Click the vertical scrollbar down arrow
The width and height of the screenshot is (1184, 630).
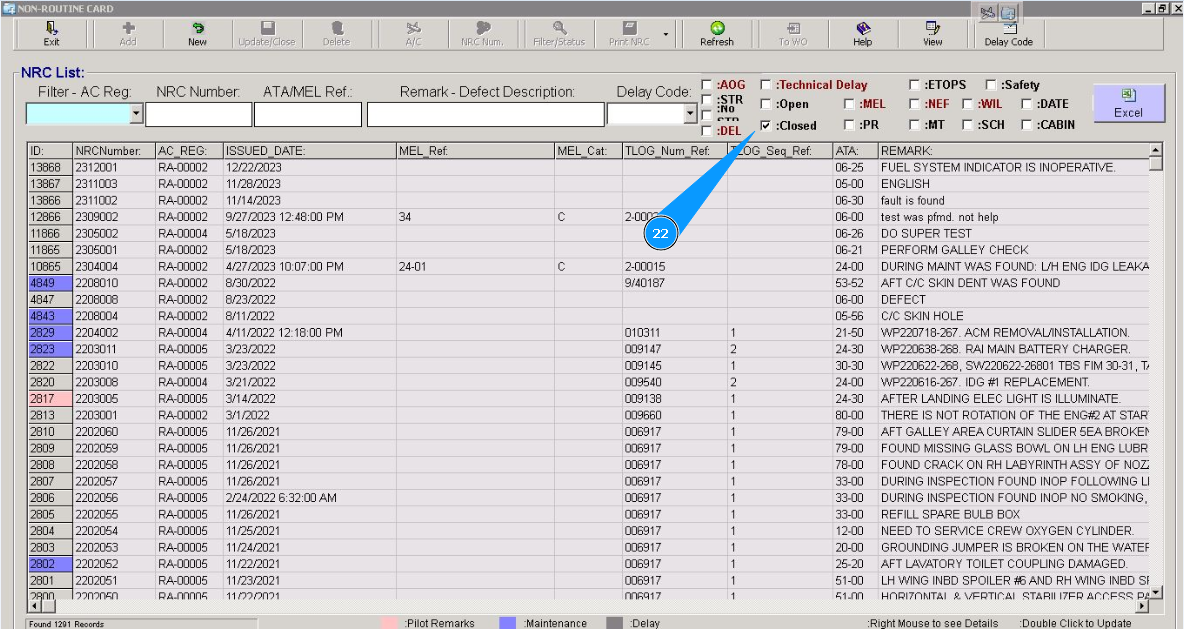(x=1155, y=592)
